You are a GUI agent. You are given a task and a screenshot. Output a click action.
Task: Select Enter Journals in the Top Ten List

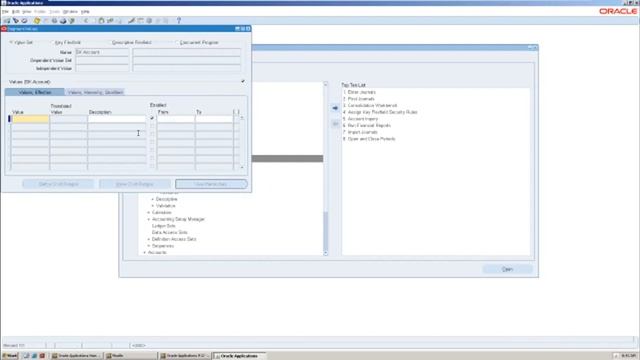point(362,92)
